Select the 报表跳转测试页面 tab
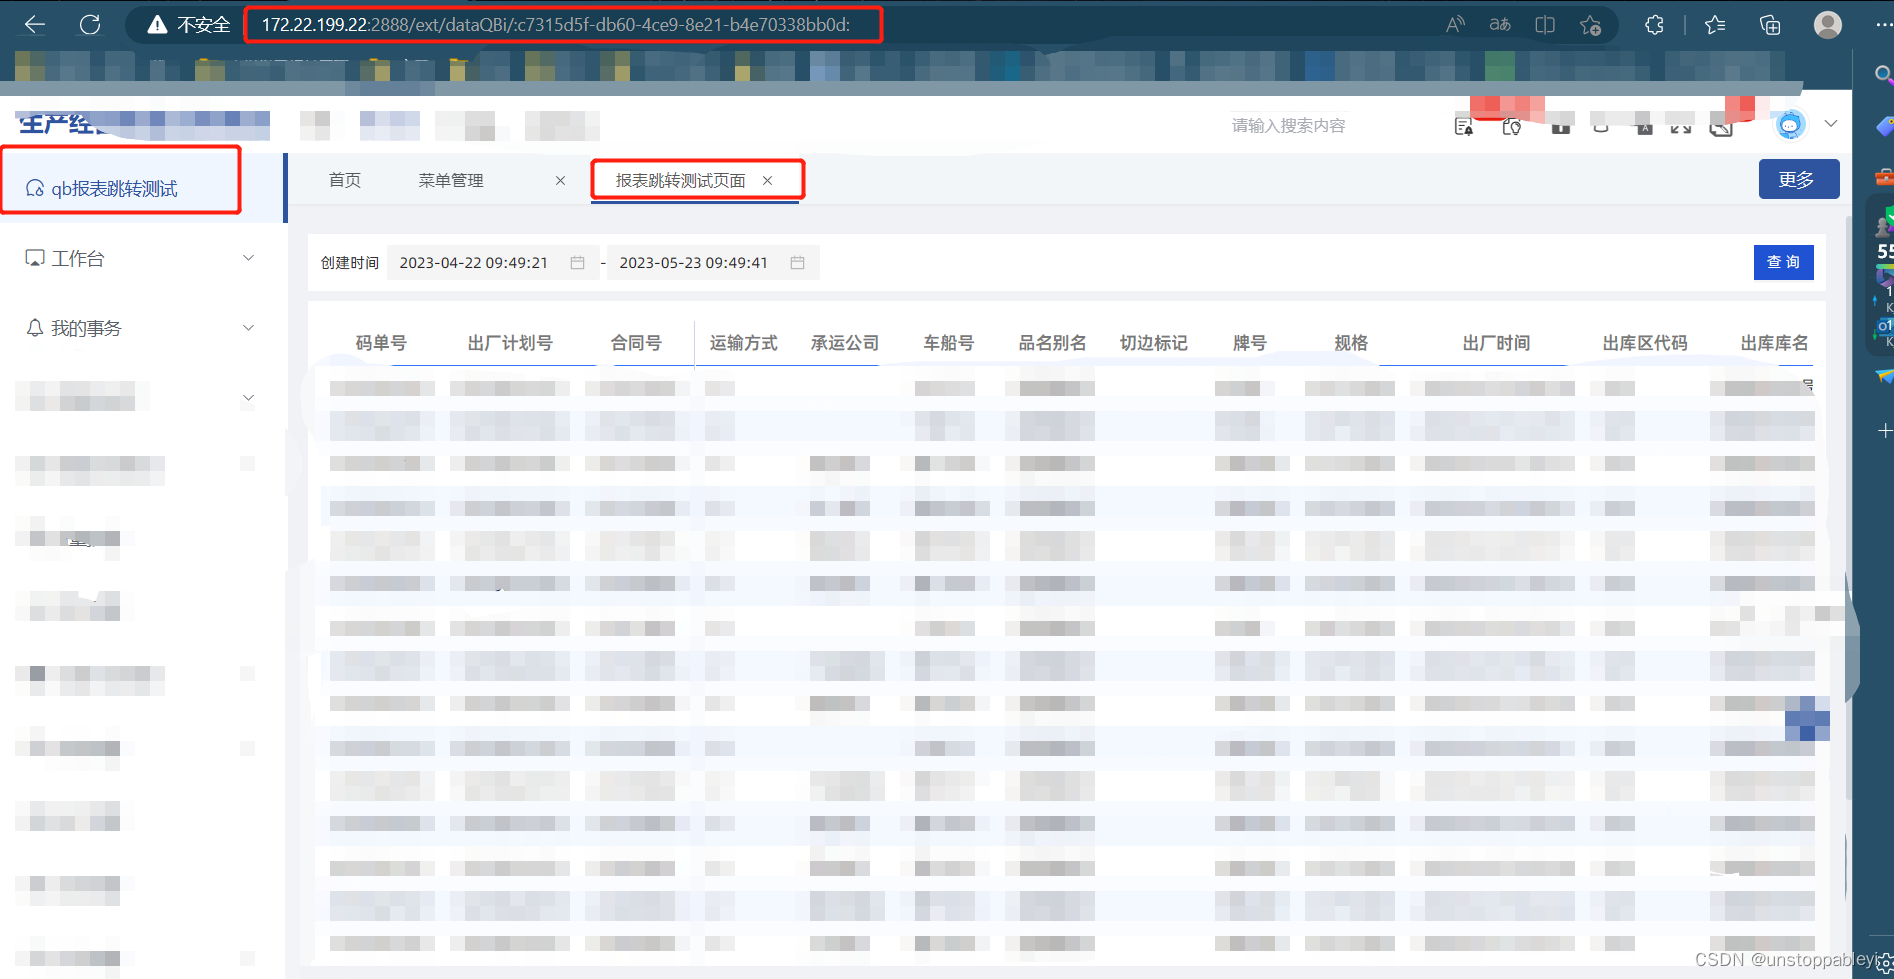The image size is (1894, 979). (681, 180)
